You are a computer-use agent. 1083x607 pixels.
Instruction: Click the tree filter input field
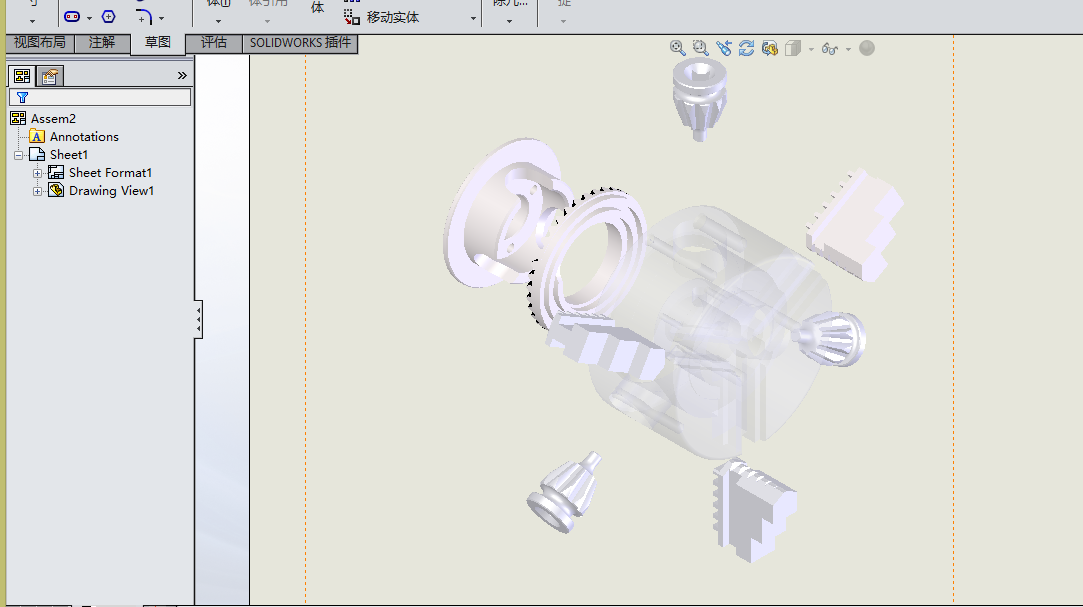(x=100, y=97)
